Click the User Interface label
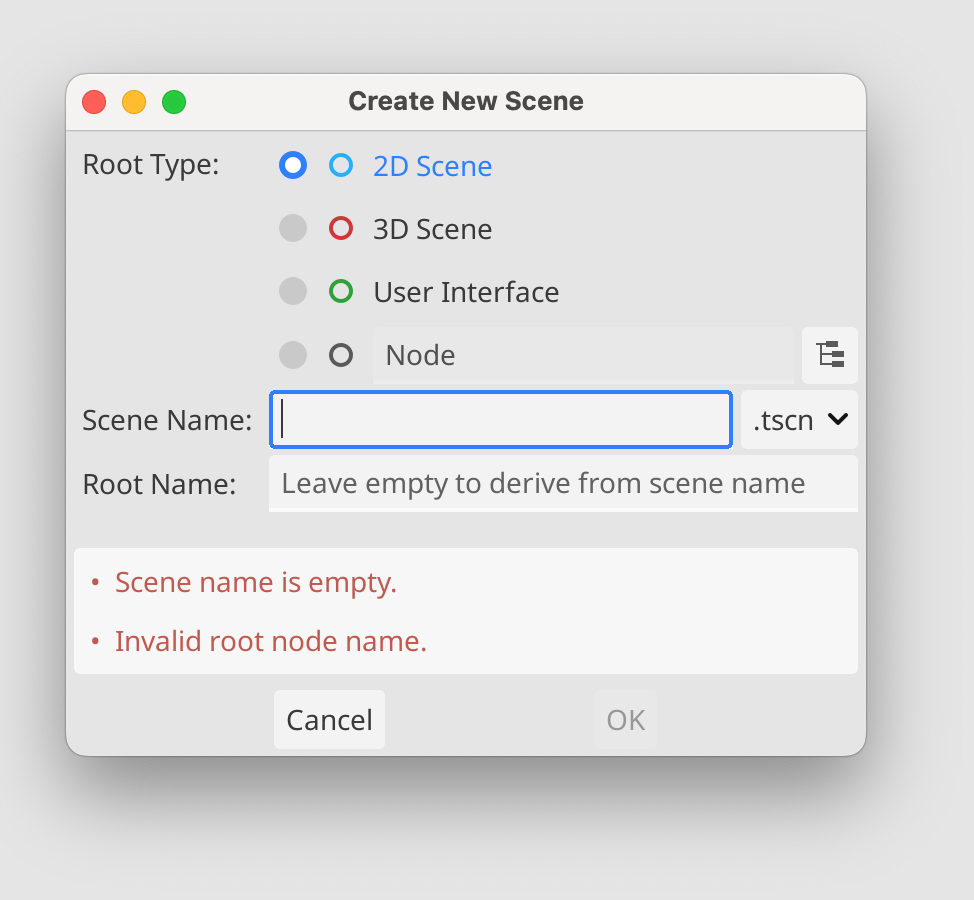Image resolution: width=974 pixels, height=900 pixels. click(466, 292)
